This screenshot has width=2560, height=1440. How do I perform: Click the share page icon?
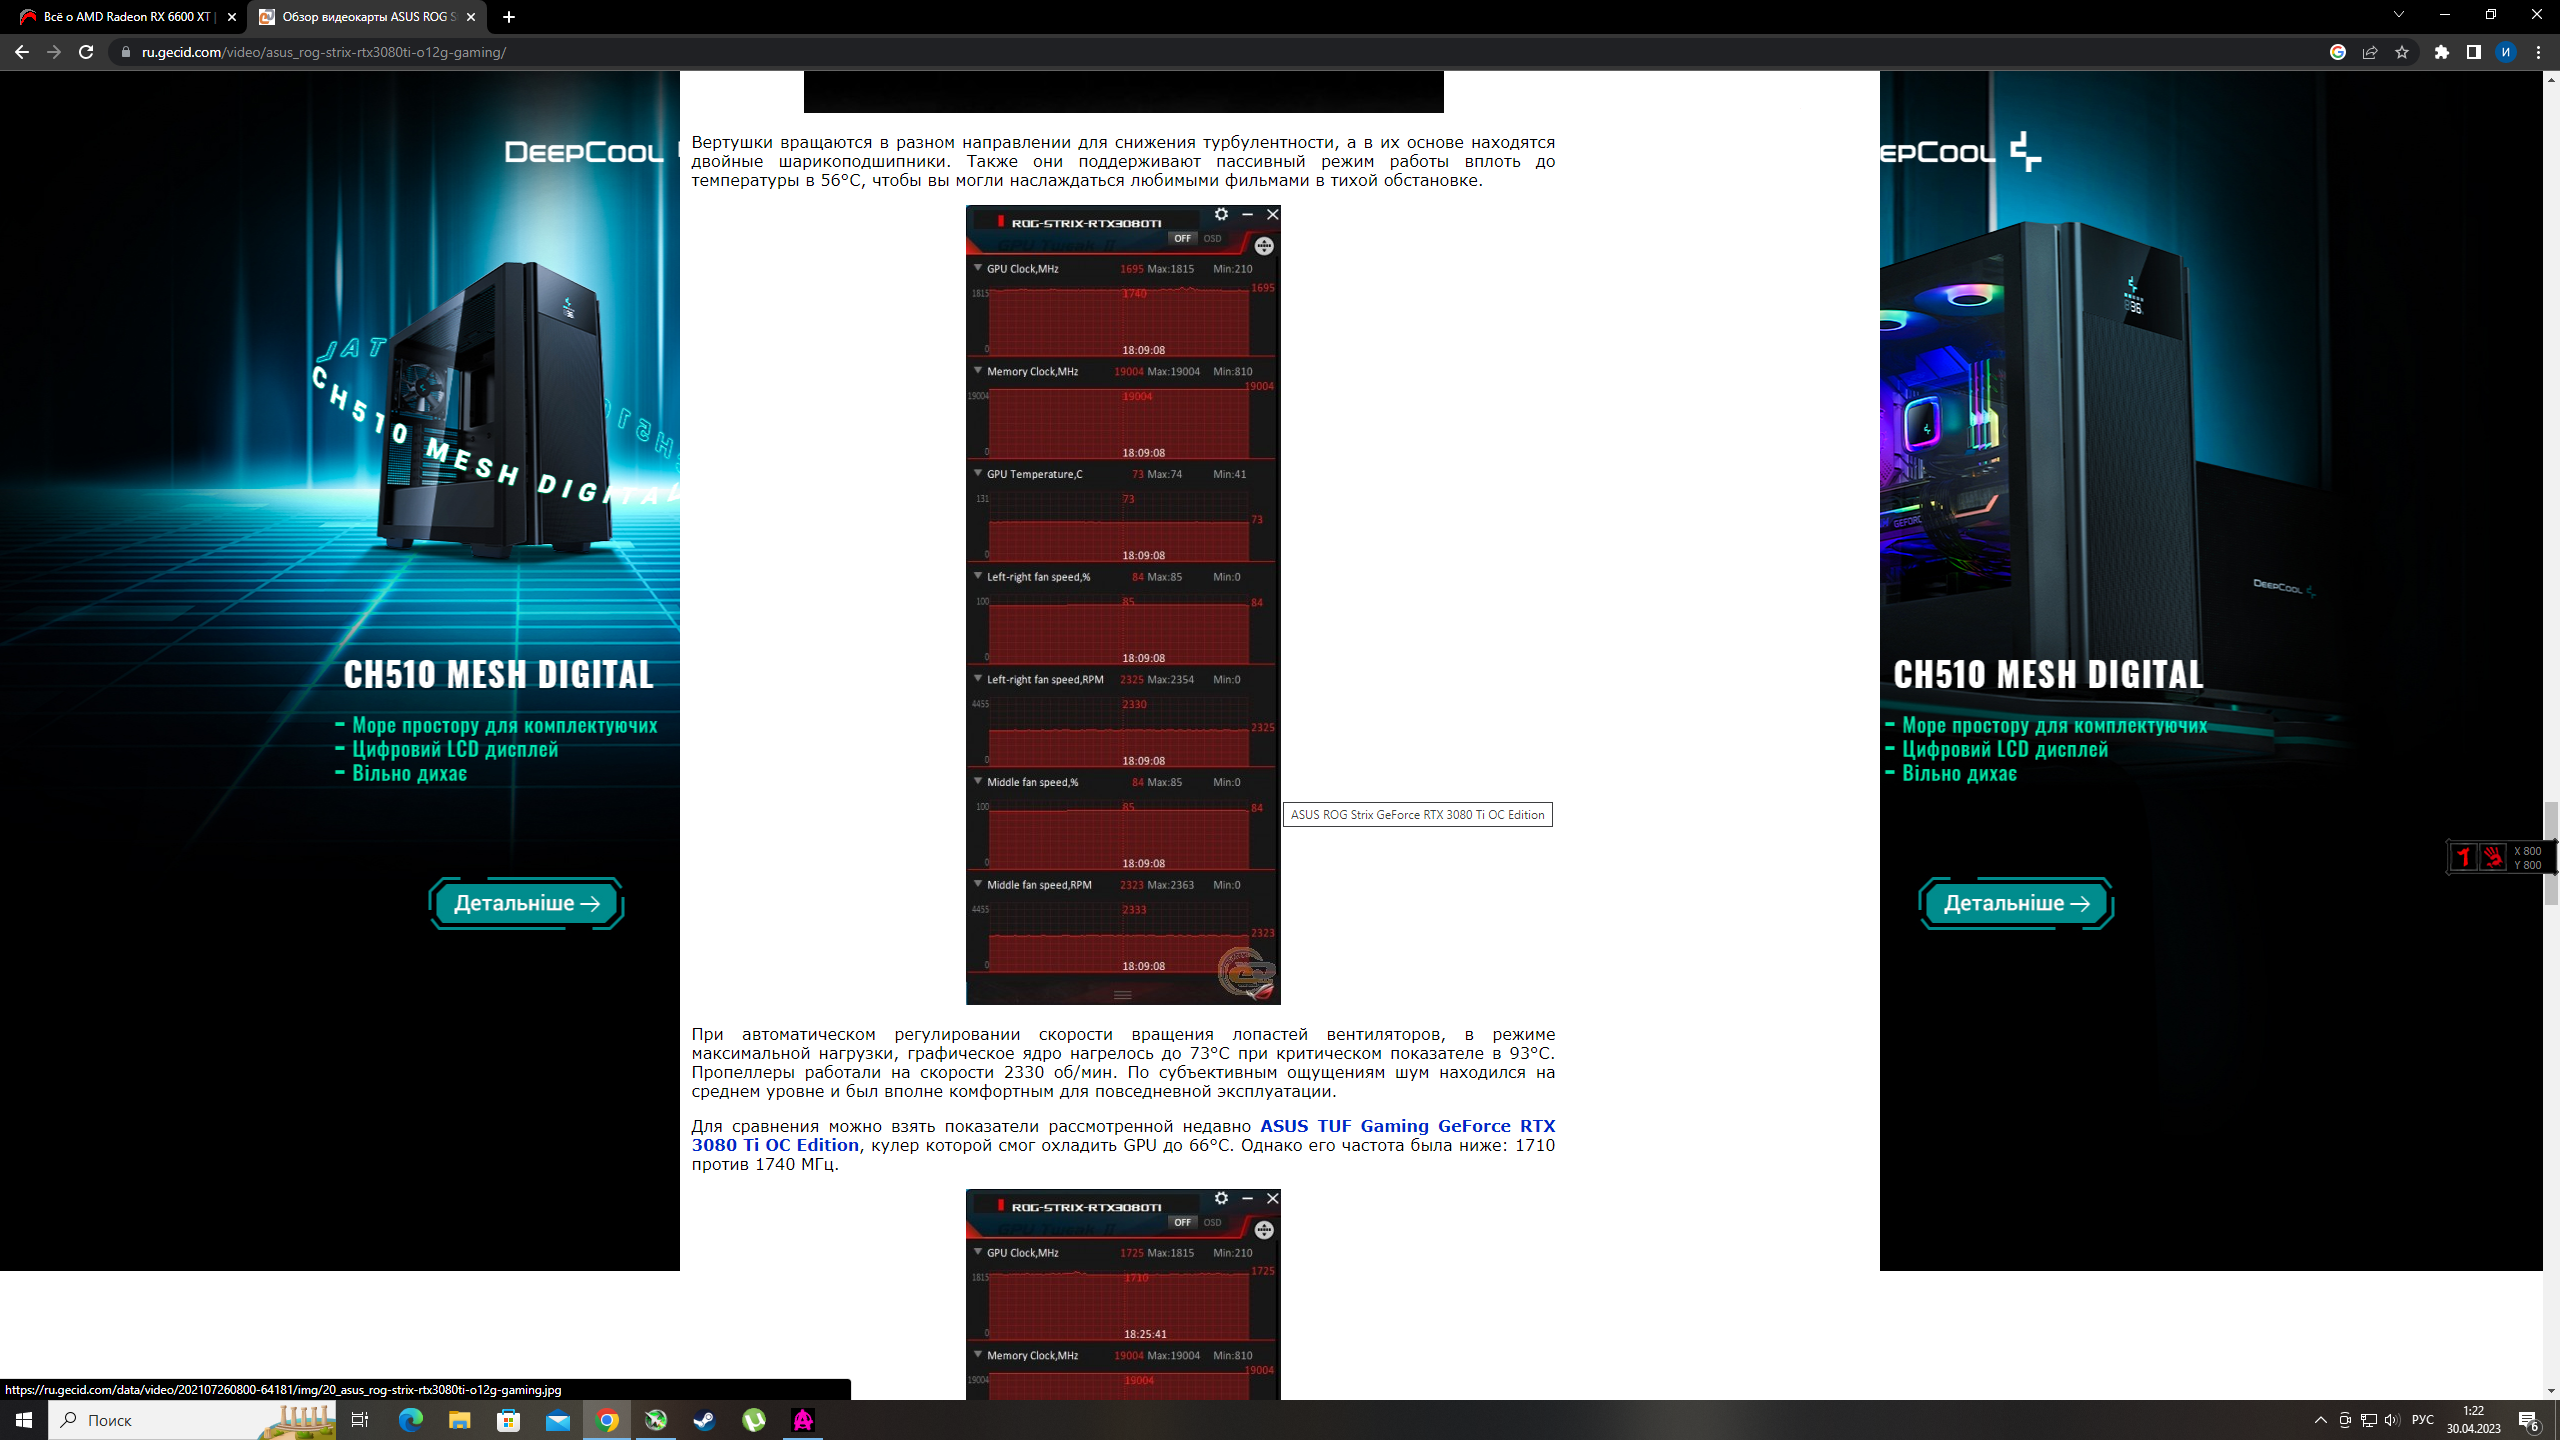tap(2370, 52)
